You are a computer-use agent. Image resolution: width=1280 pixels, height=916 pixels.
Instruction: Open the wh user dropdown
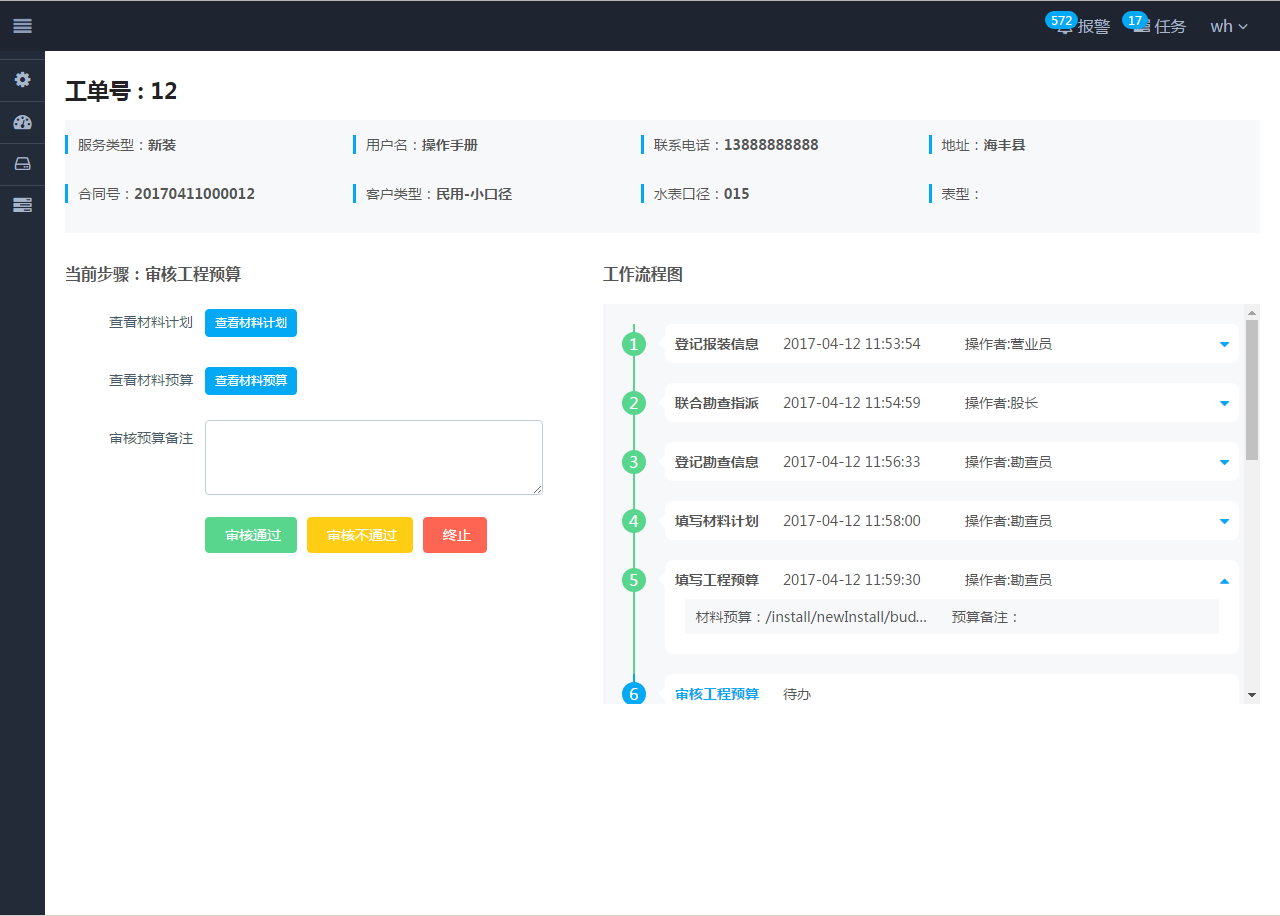tap(1228, 27)
